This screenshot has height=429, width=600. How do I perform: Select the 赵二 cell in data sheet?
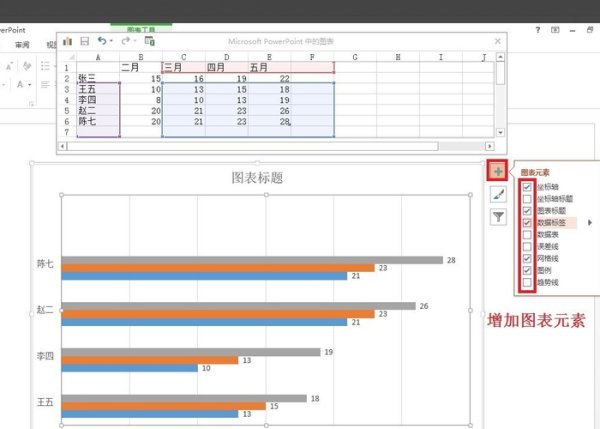(x=98, y=111)
